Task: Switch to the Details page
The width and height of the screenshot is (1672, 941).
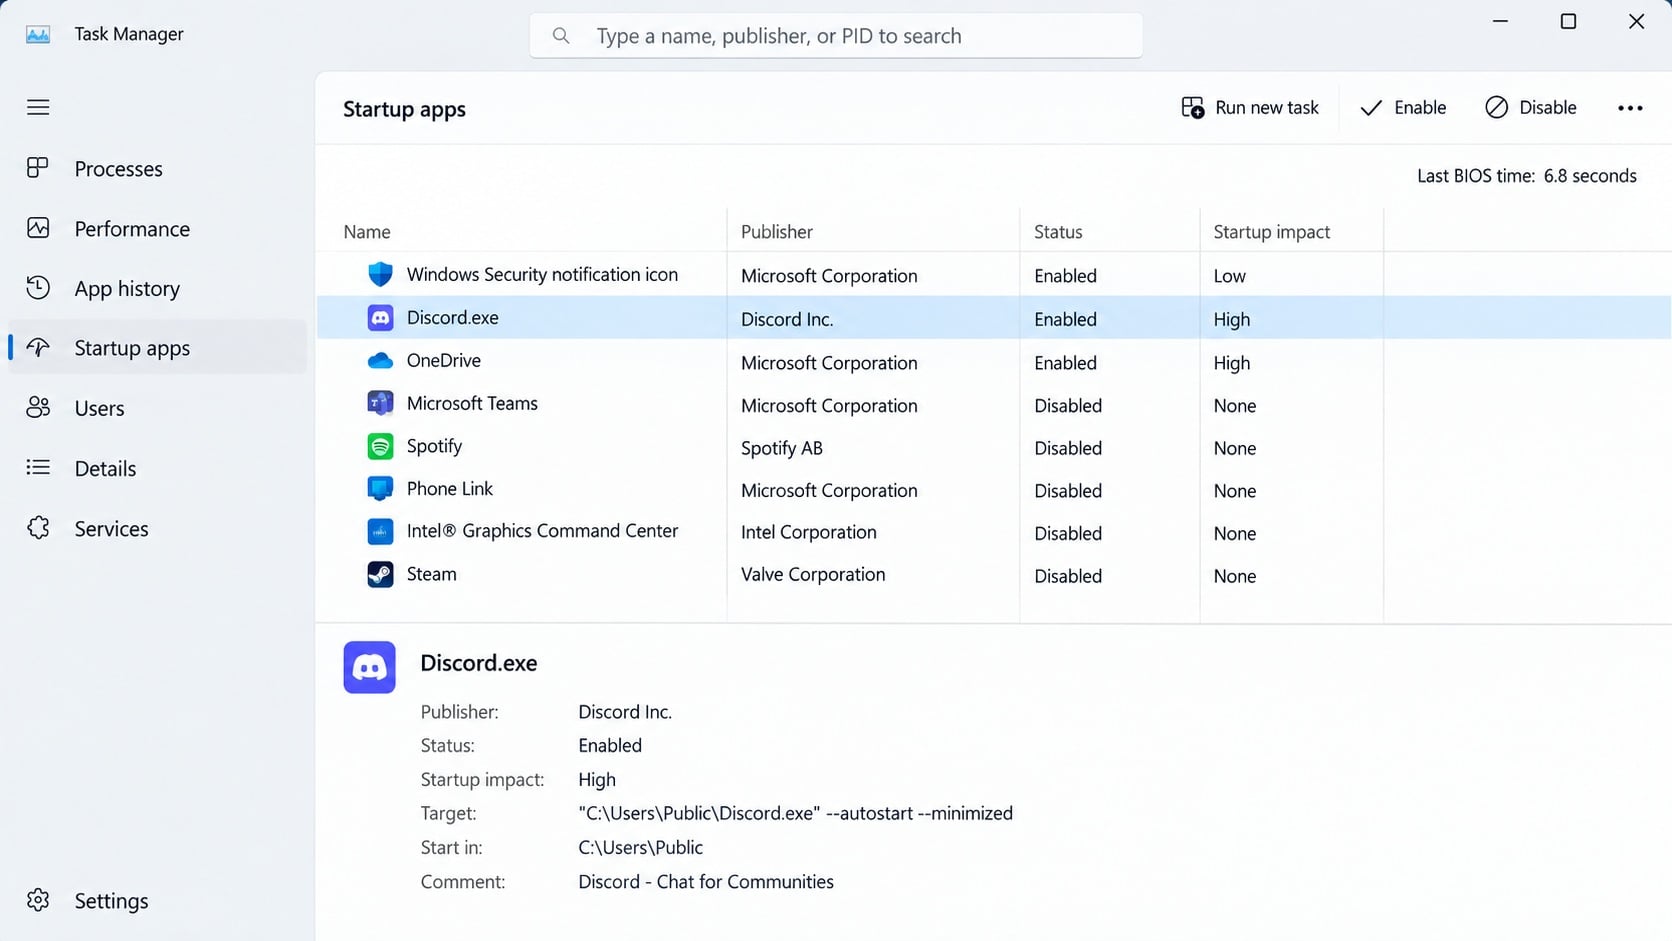Action: (x=157, y=468)
